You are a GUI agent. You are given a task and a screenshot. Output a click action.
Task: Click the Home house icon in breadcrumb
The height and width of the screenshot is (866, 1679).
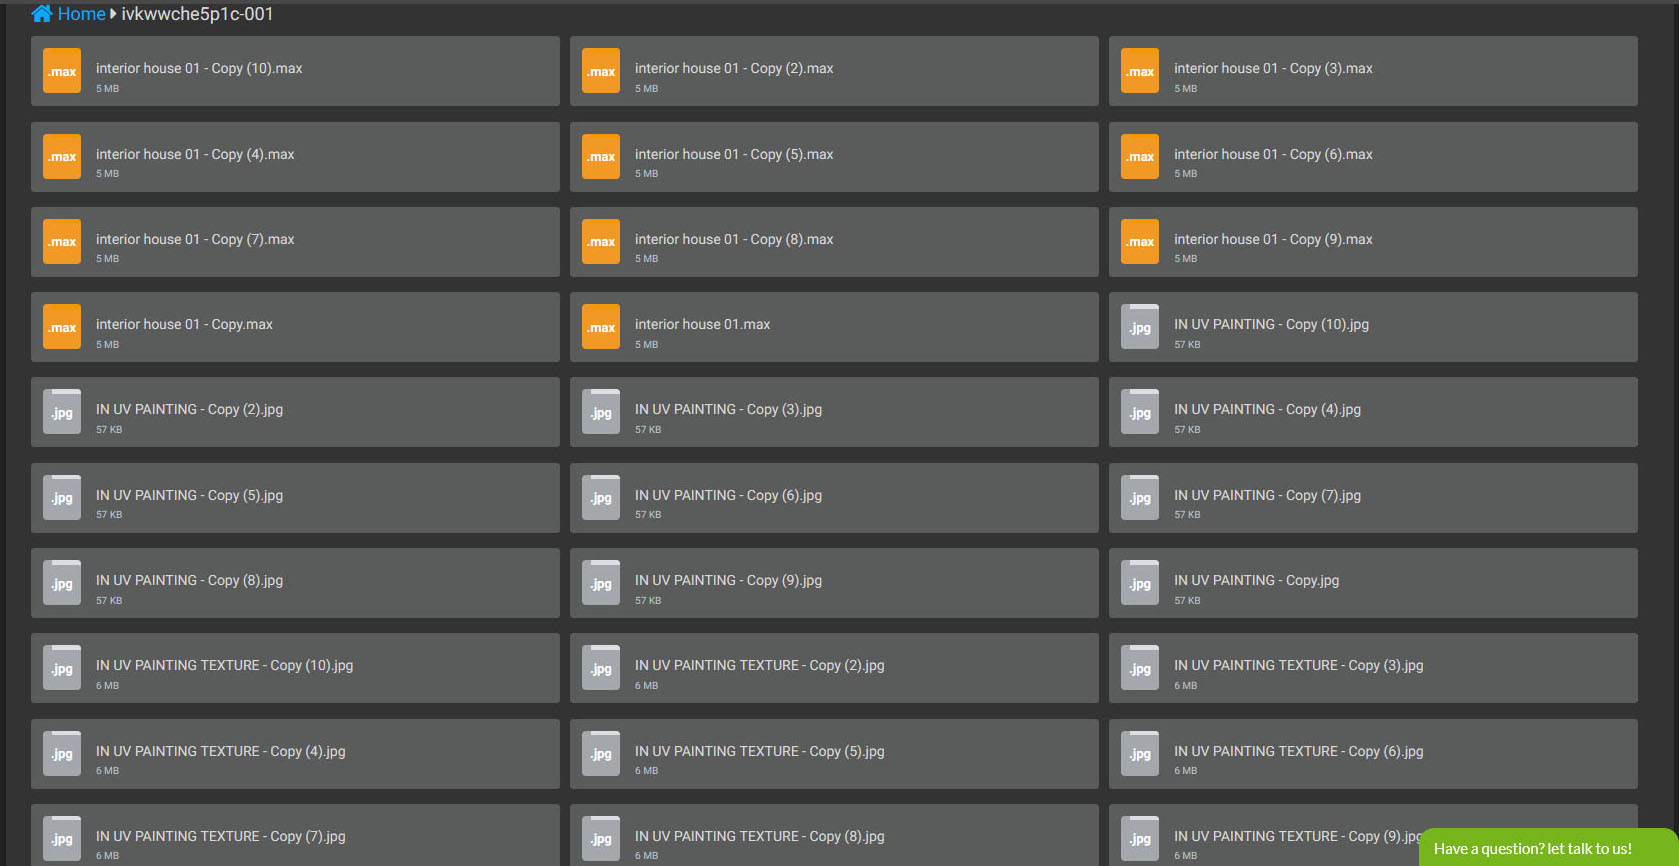coord(41,14)
